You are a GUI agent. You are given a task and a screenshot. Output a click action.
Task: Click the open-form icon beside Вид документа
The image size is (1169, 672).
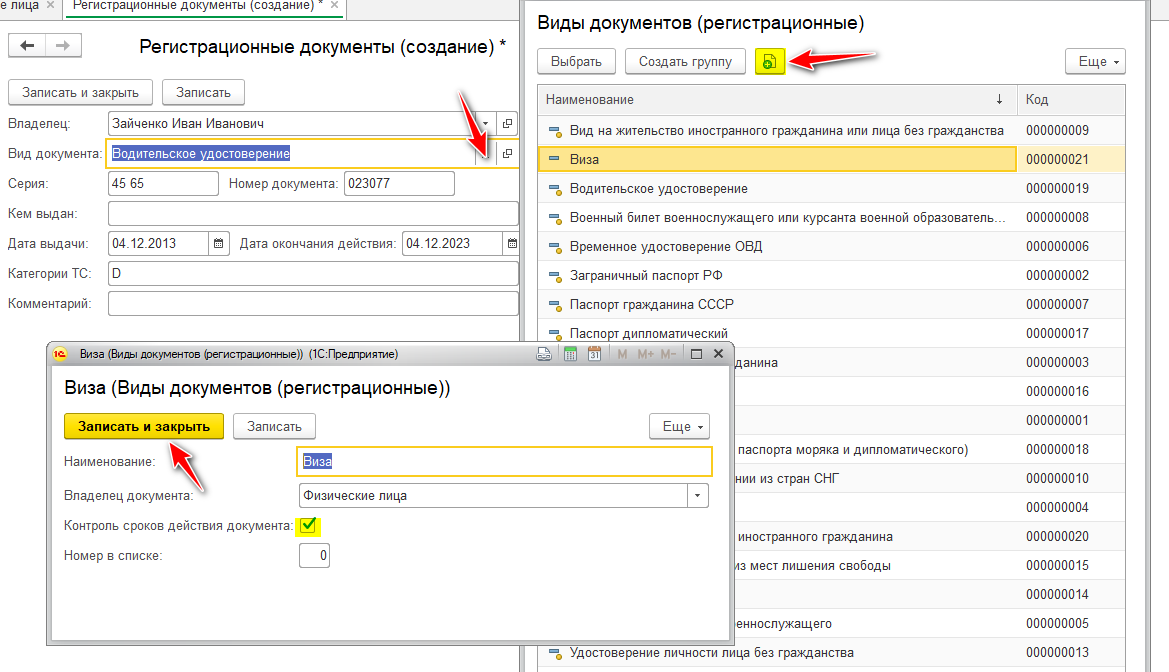(x=507, y=153)
